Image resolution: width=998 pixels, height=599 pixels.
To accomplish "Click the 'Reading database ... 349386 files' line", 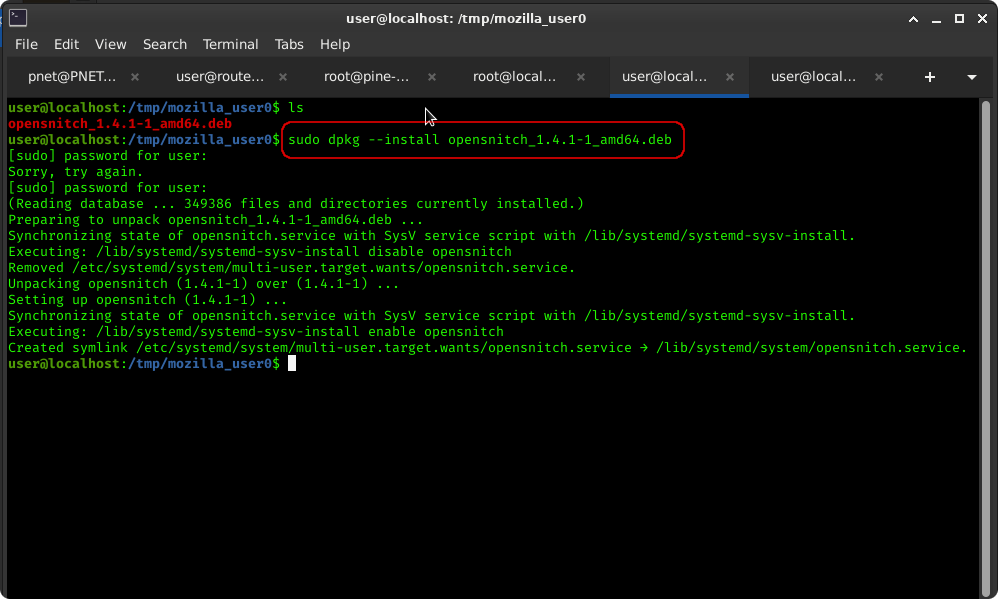I will point(296,204).
